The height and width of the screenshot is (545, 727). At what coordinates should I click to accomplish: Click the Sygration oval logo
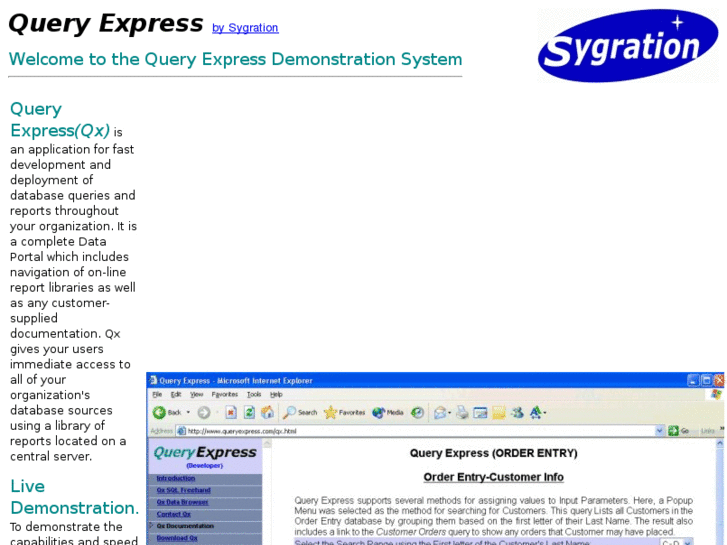point(628,45)
